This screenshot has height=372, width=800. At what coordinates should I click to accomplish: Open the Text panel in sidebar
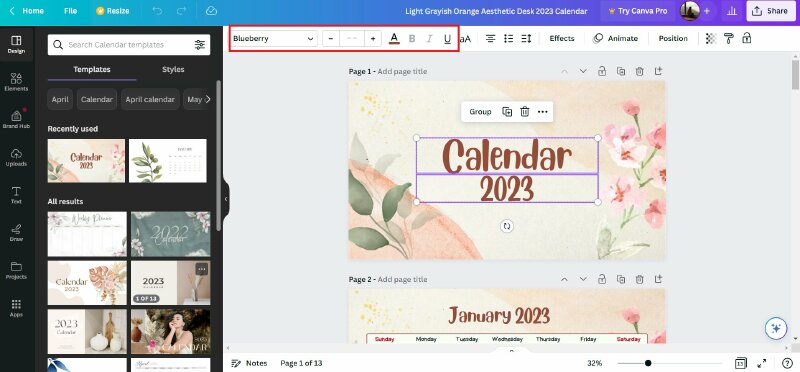tap(16, 195)
